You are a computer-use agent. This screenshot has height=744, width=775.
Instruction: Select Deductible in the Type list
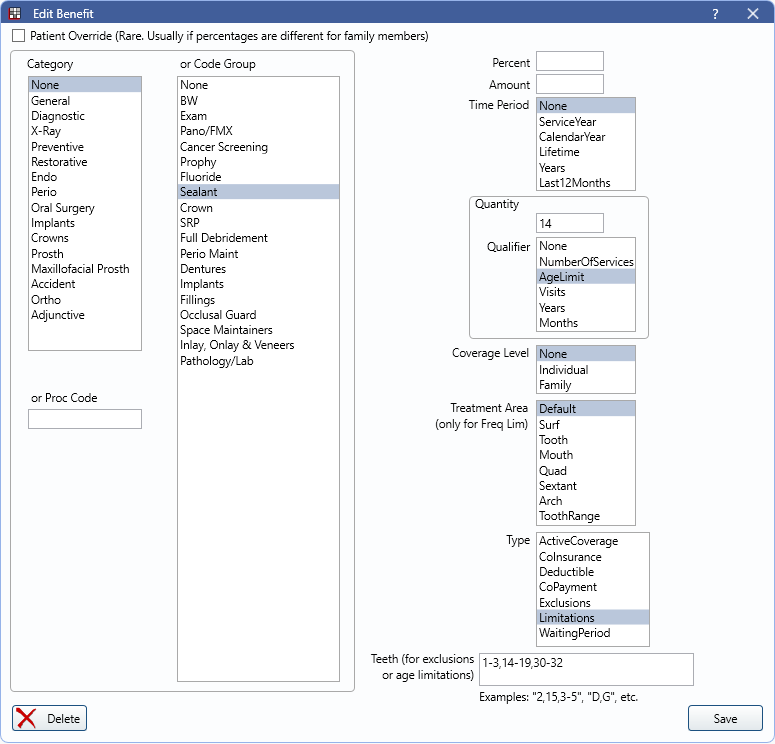(566, 572)
